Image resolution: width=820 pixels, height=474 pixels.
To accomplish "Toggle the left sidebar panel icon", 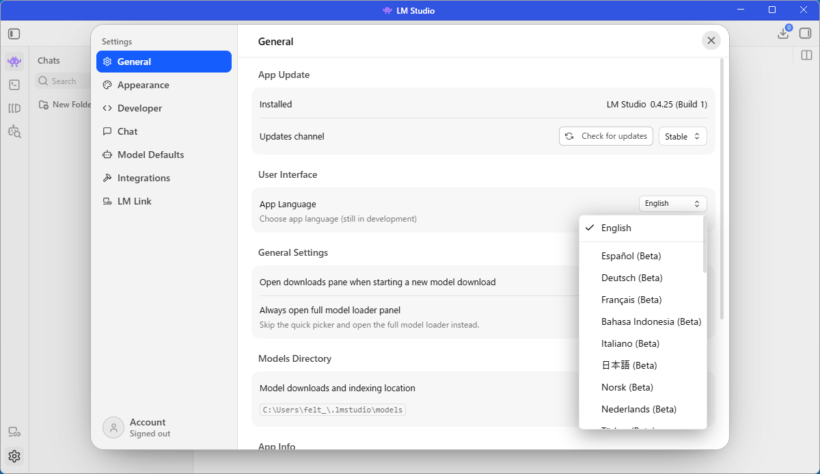I will [14, 34].
